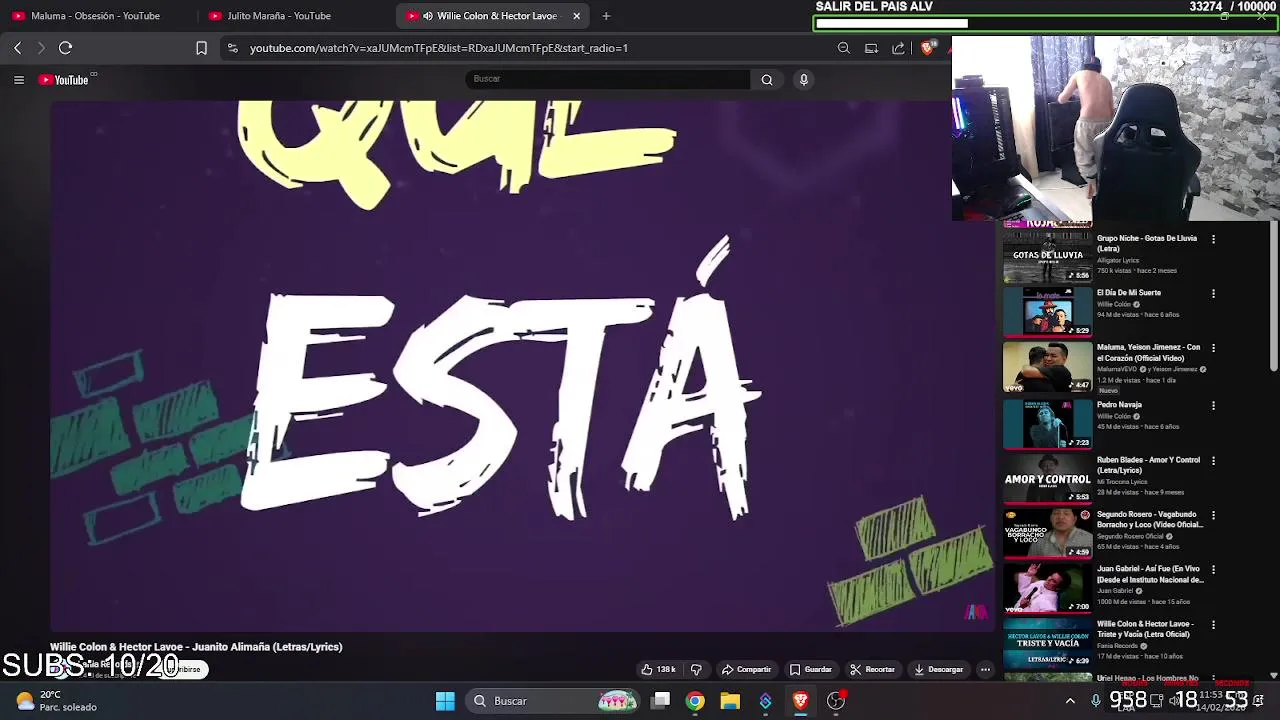Go back using the browser back arrow
This screenshot has height=720, width=1280.
click(17, 48)
